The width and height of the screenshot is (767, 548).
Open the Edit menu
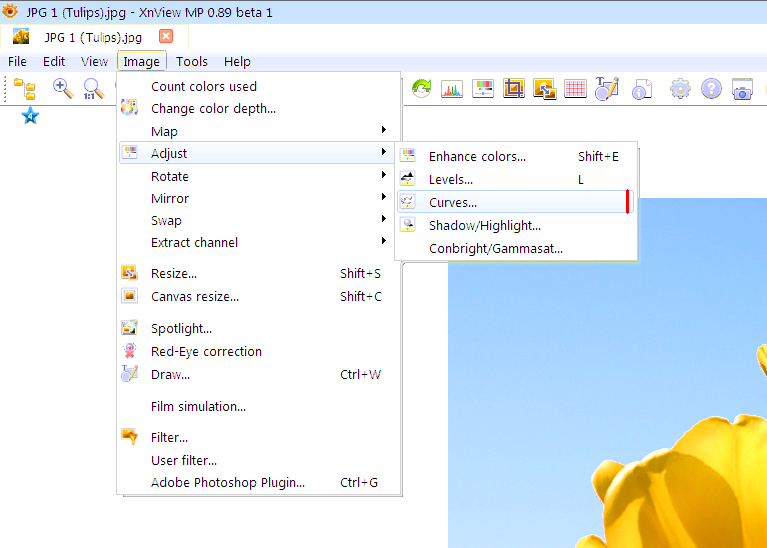click(x=54, y=62)
